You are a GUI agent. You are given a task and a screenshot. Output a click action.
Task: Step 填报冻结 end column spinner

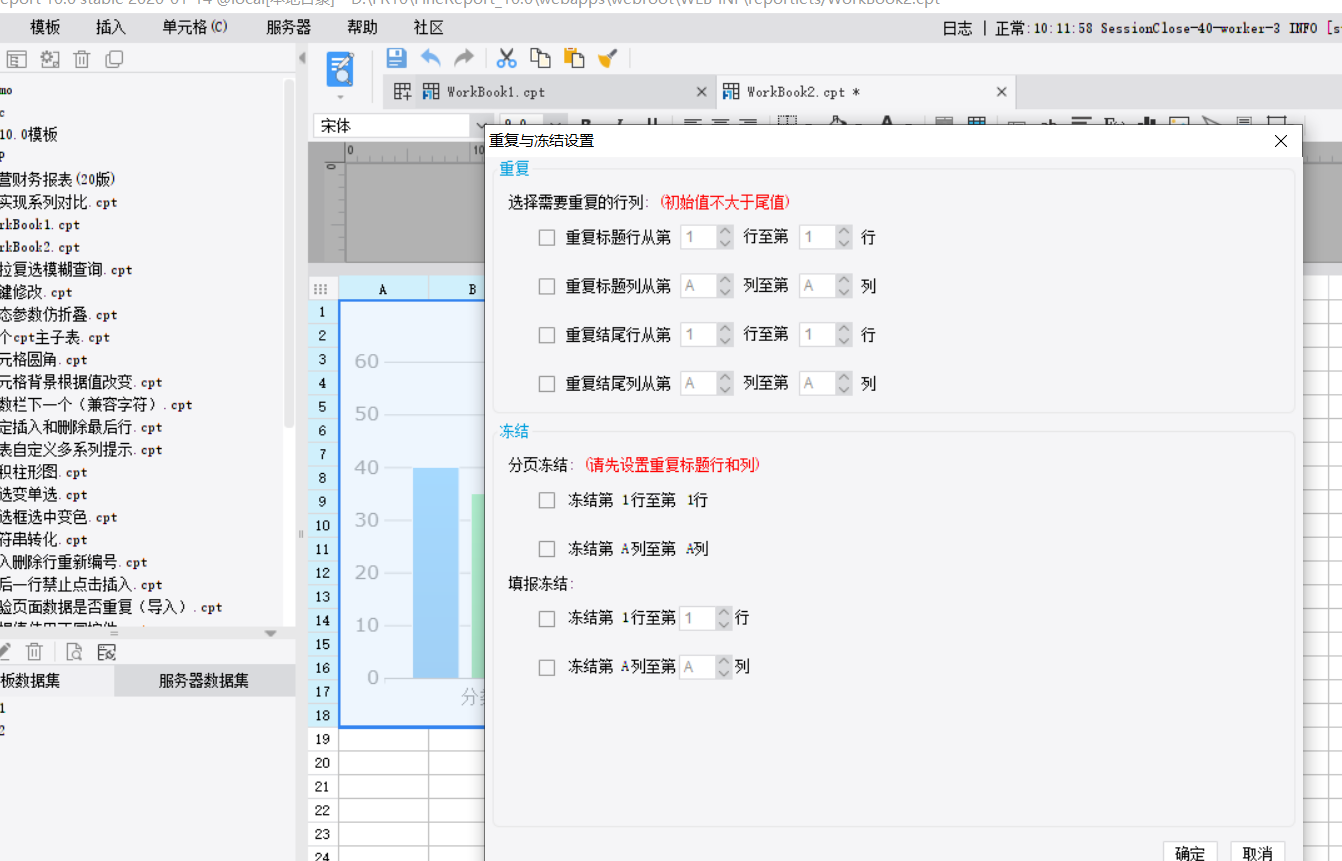click(724, 666)
